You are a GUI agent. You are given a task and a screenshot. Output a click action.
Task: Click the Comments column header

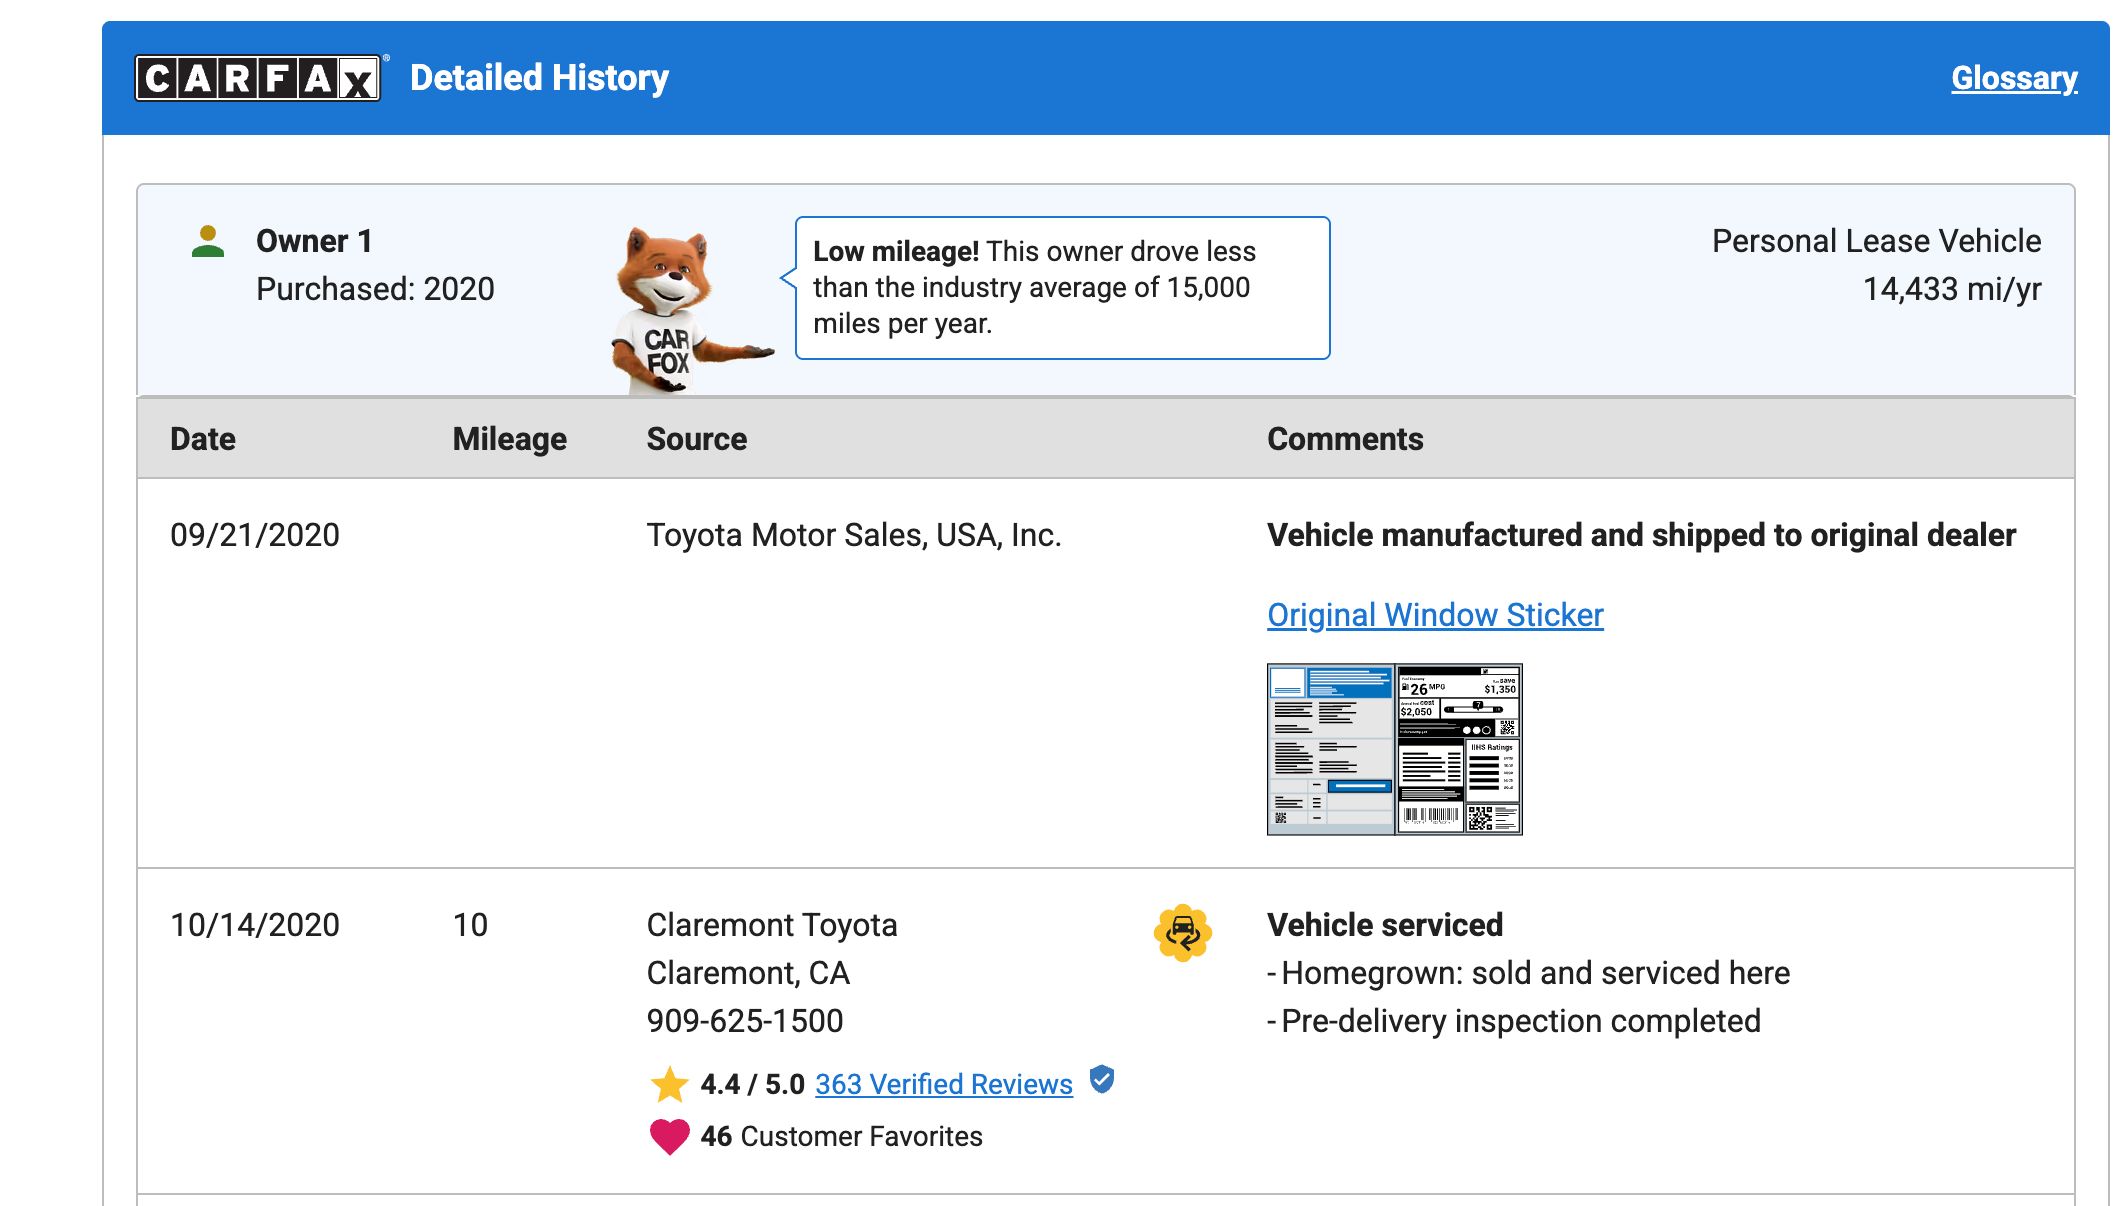[x=1345, y=439]
